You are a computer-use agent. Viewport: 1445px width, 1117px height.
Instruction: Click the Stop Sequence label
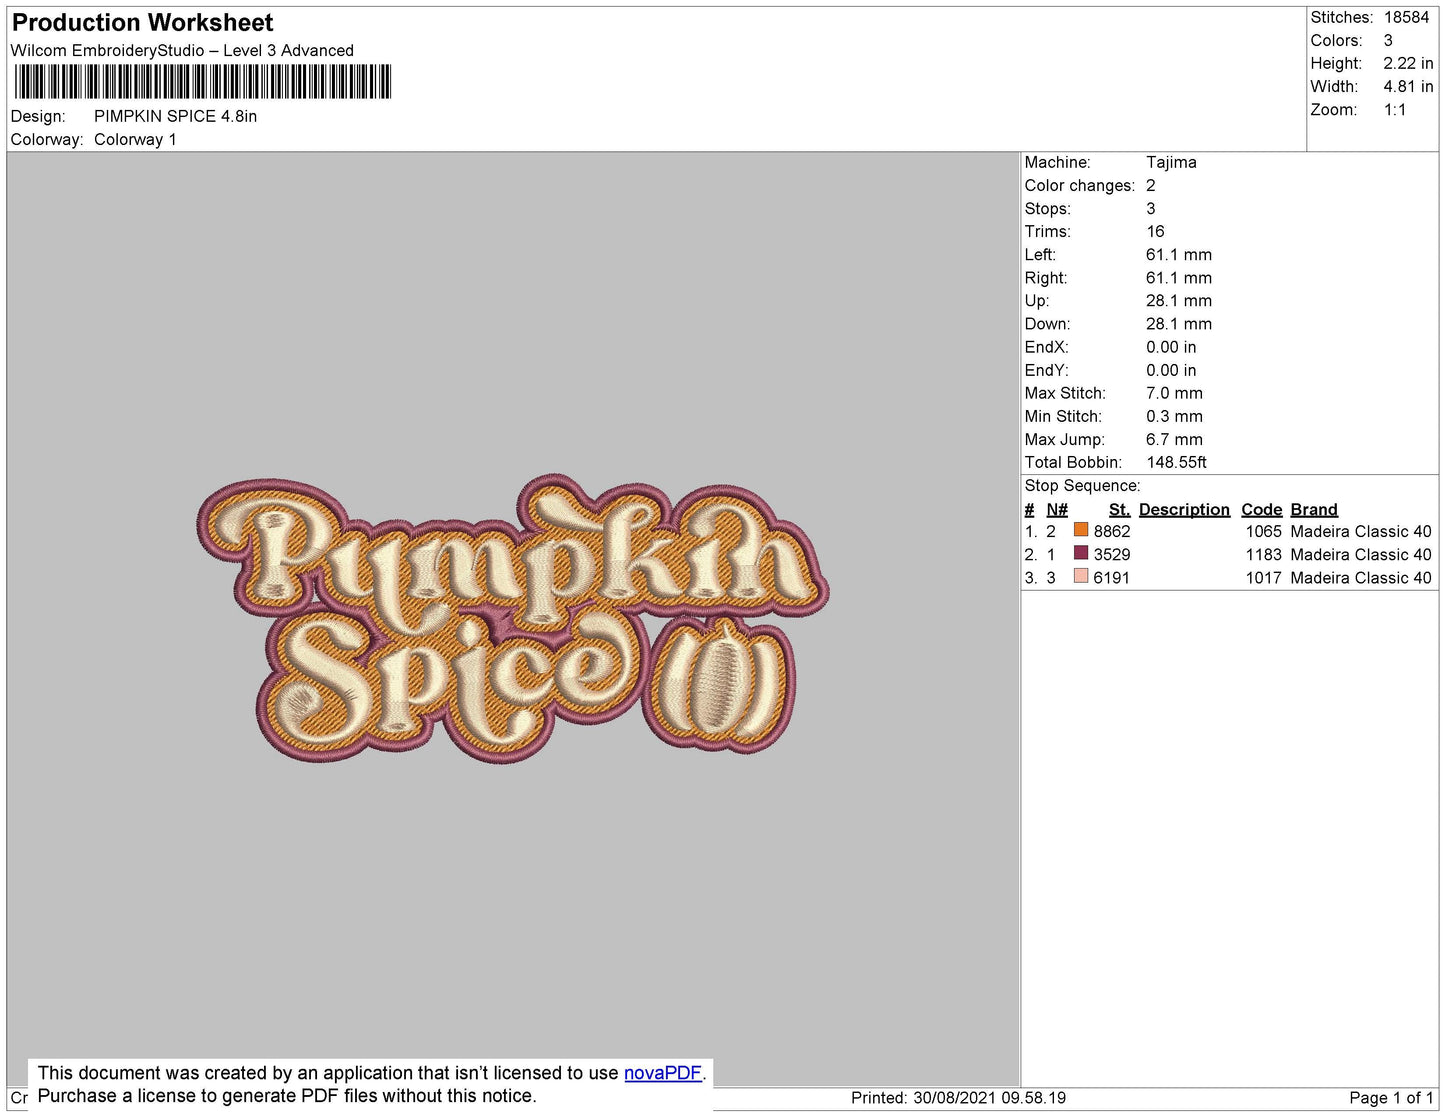[1082, 486]
